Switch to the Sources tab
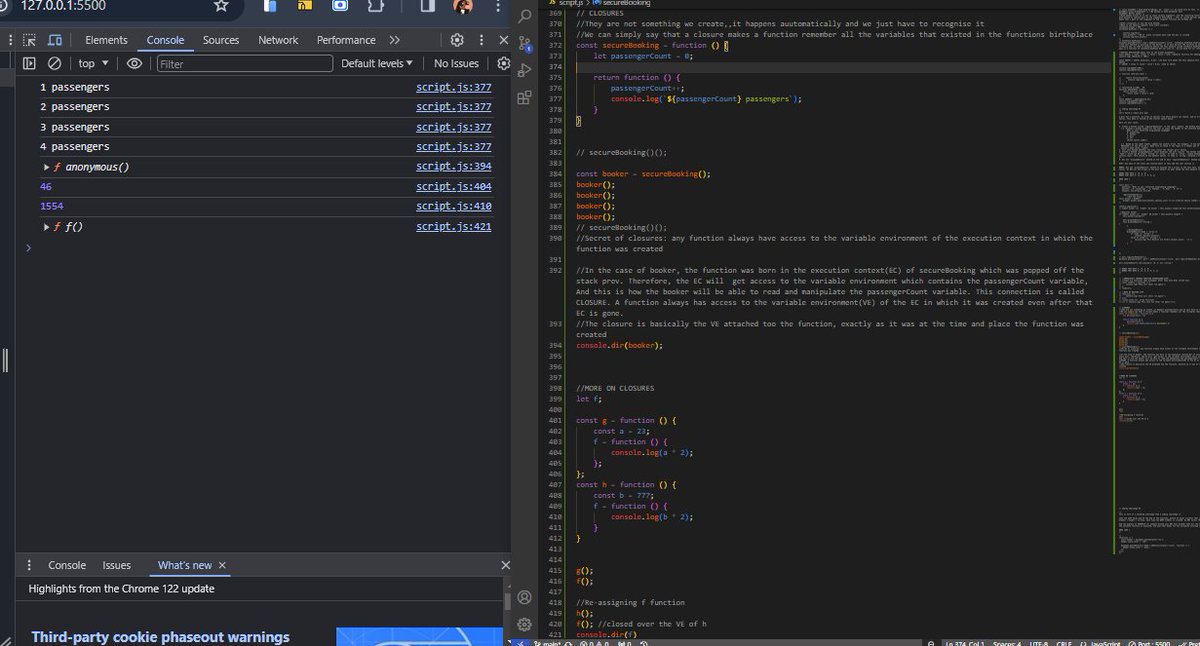 point(220,40)
